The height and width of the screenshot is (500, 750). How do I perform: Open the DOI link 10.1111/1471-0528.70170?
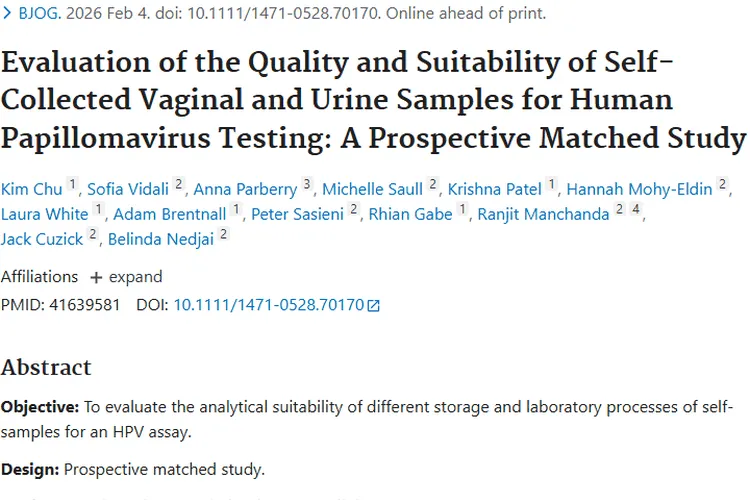pyautogui.click(x=269, y=305)
